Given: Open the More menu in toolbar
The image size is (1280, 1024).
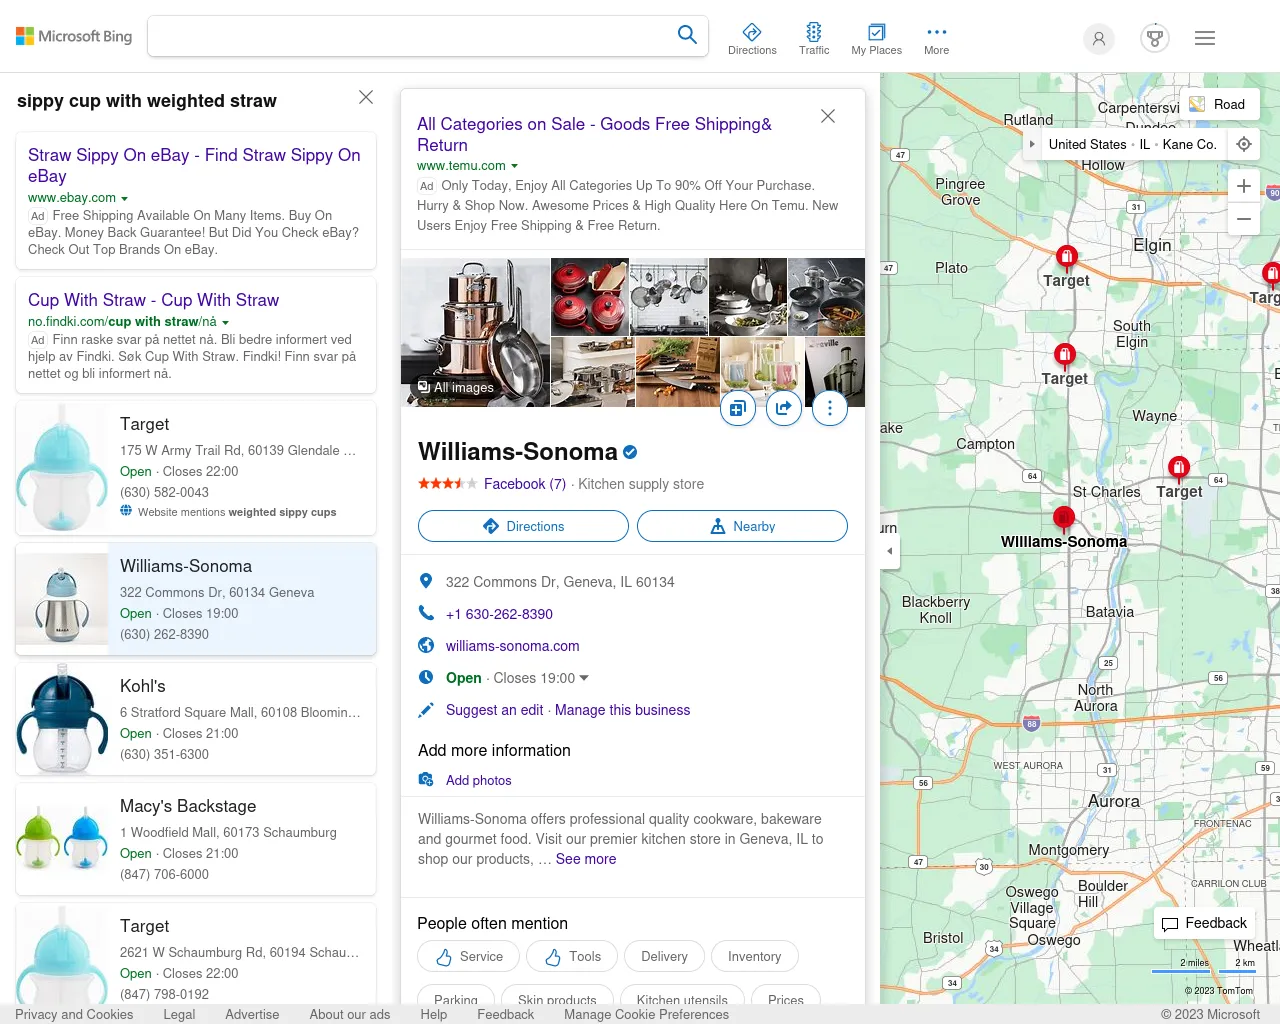Looking at the screenshot, I should pos(936,38).
